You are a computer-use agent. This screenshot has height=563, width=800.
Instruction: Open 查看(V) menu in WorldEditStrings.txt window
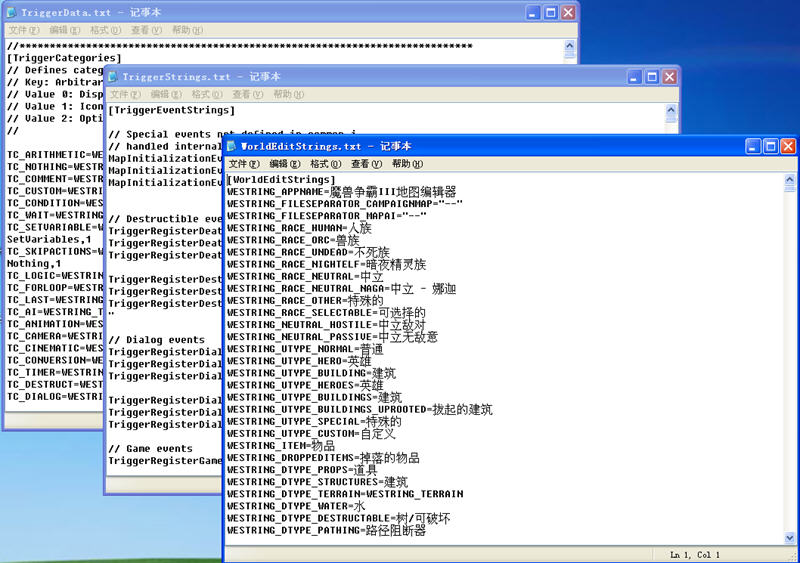(x=366, y=164)
